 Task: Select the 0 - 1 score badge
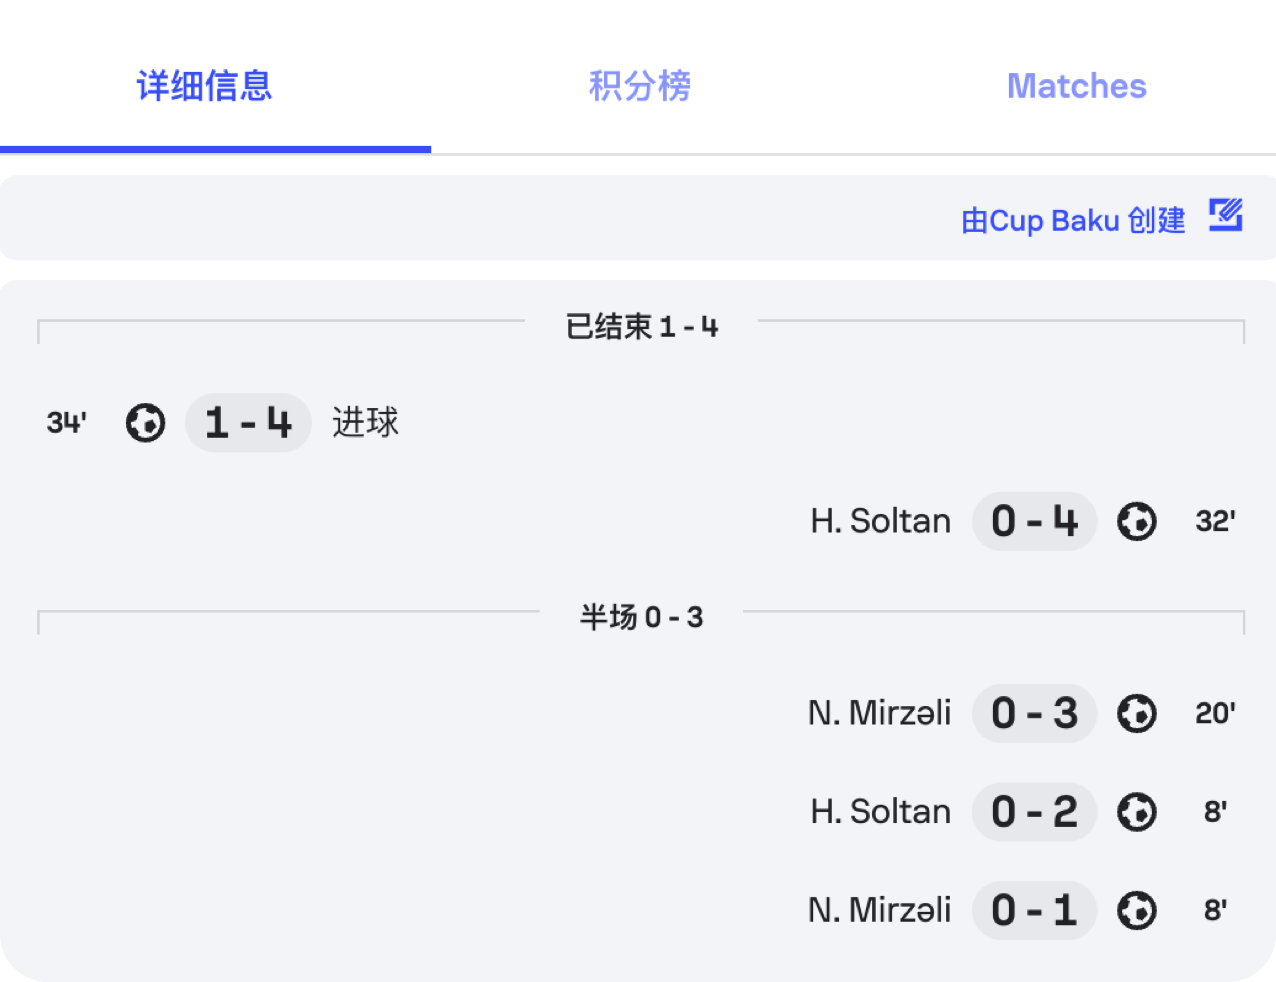(1034, 911)
